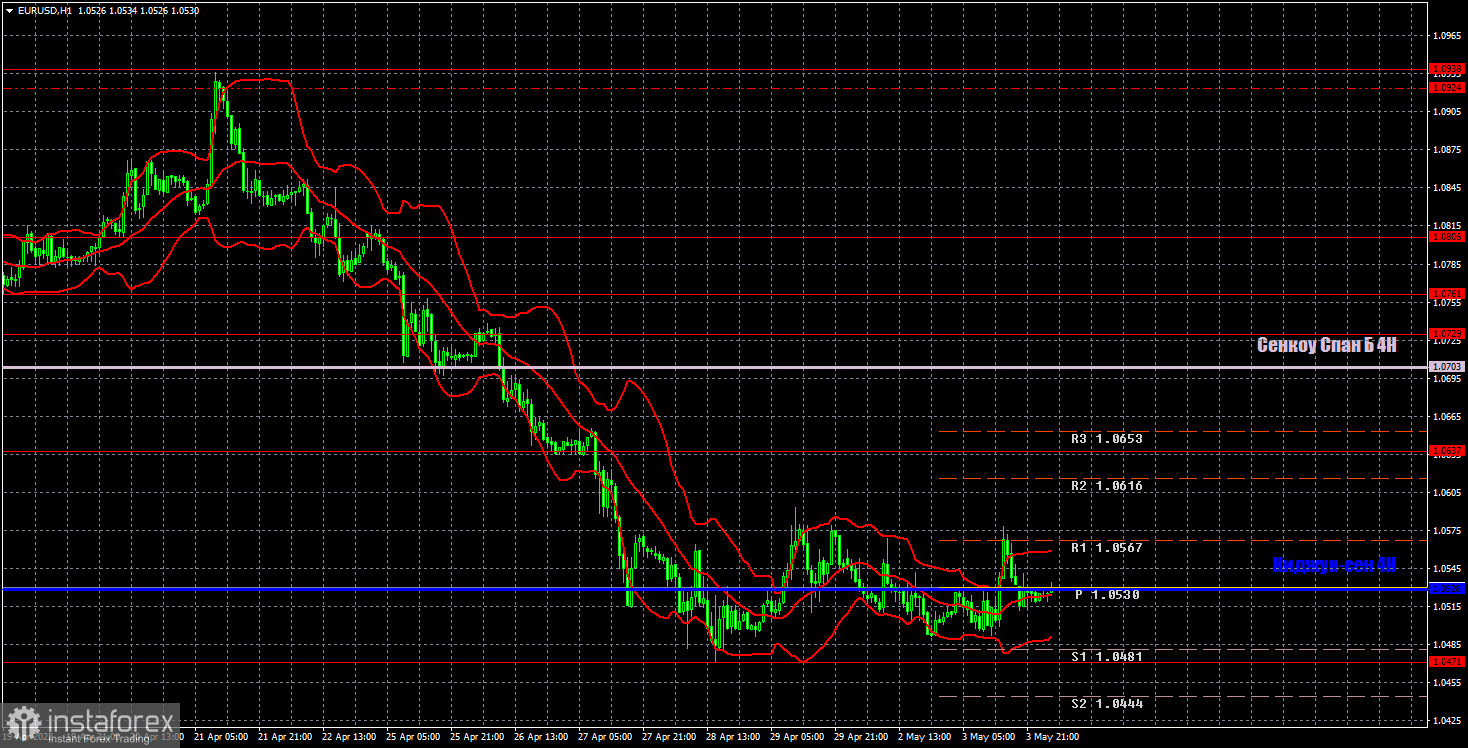Click the 21 Apr 05:00 time label
Viewport: 1468px width, 748px height.
(220, 736)
